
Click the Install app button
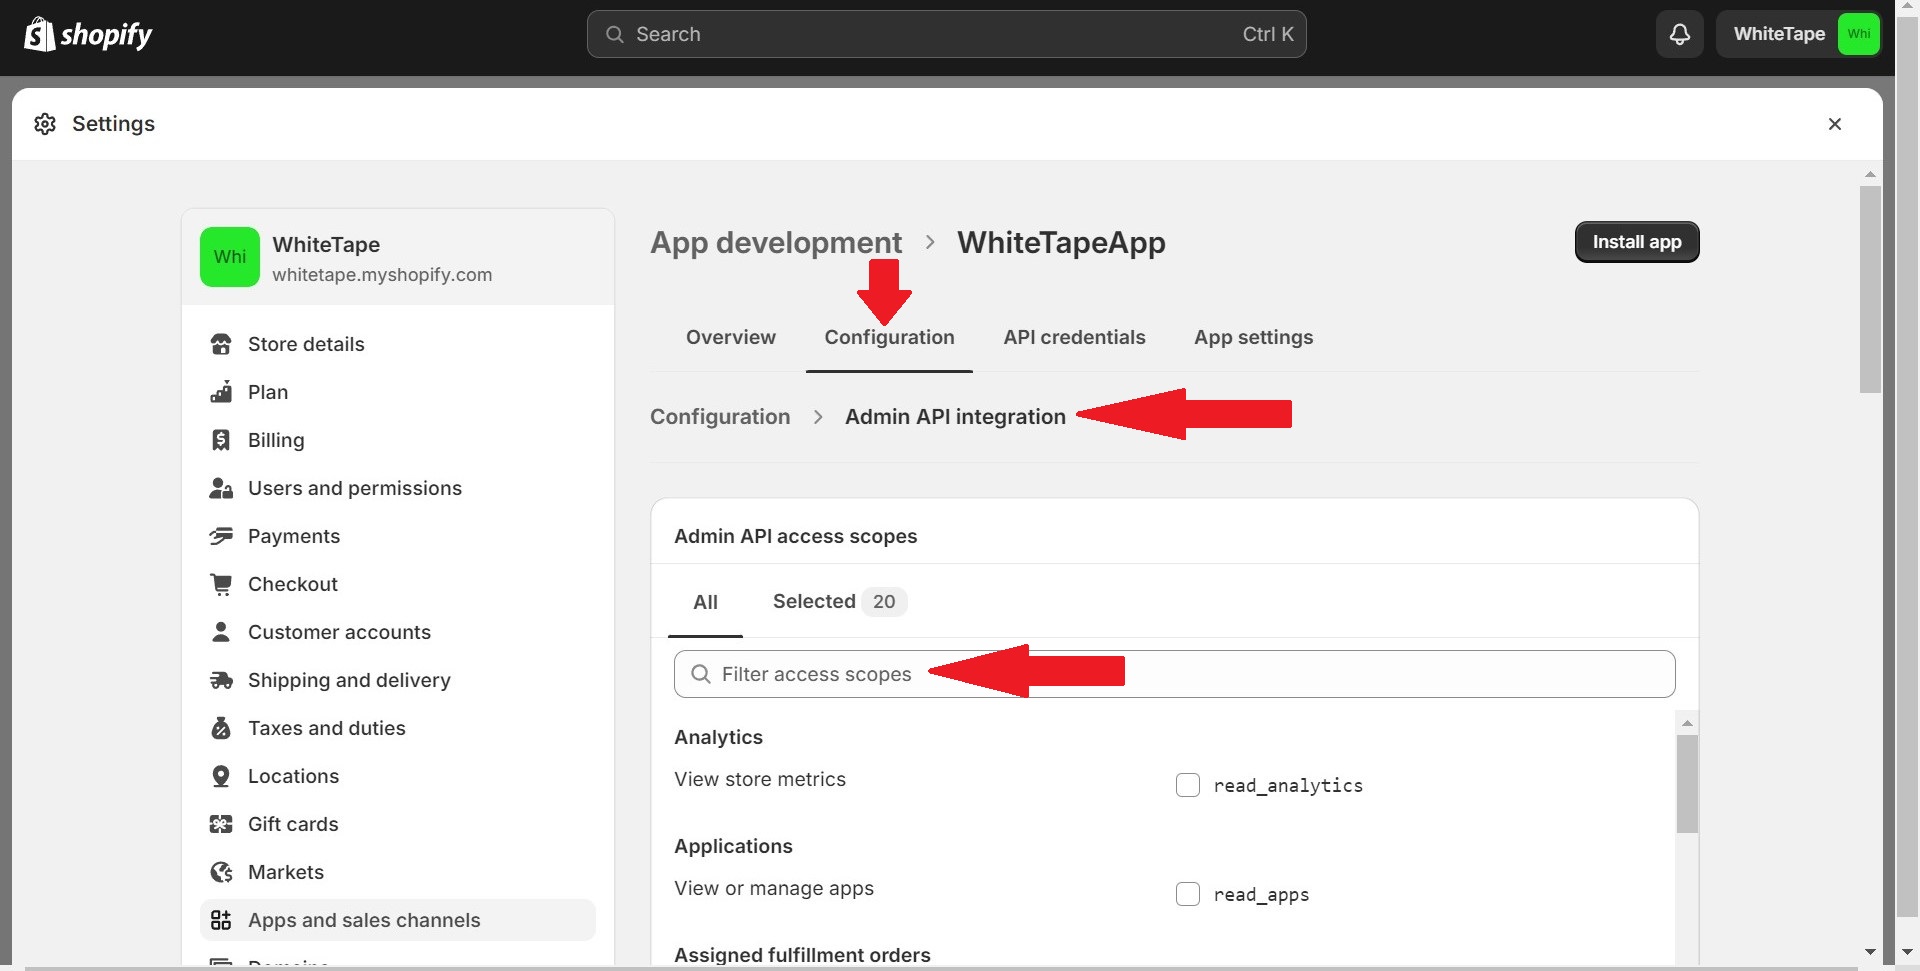[1637, 242]
